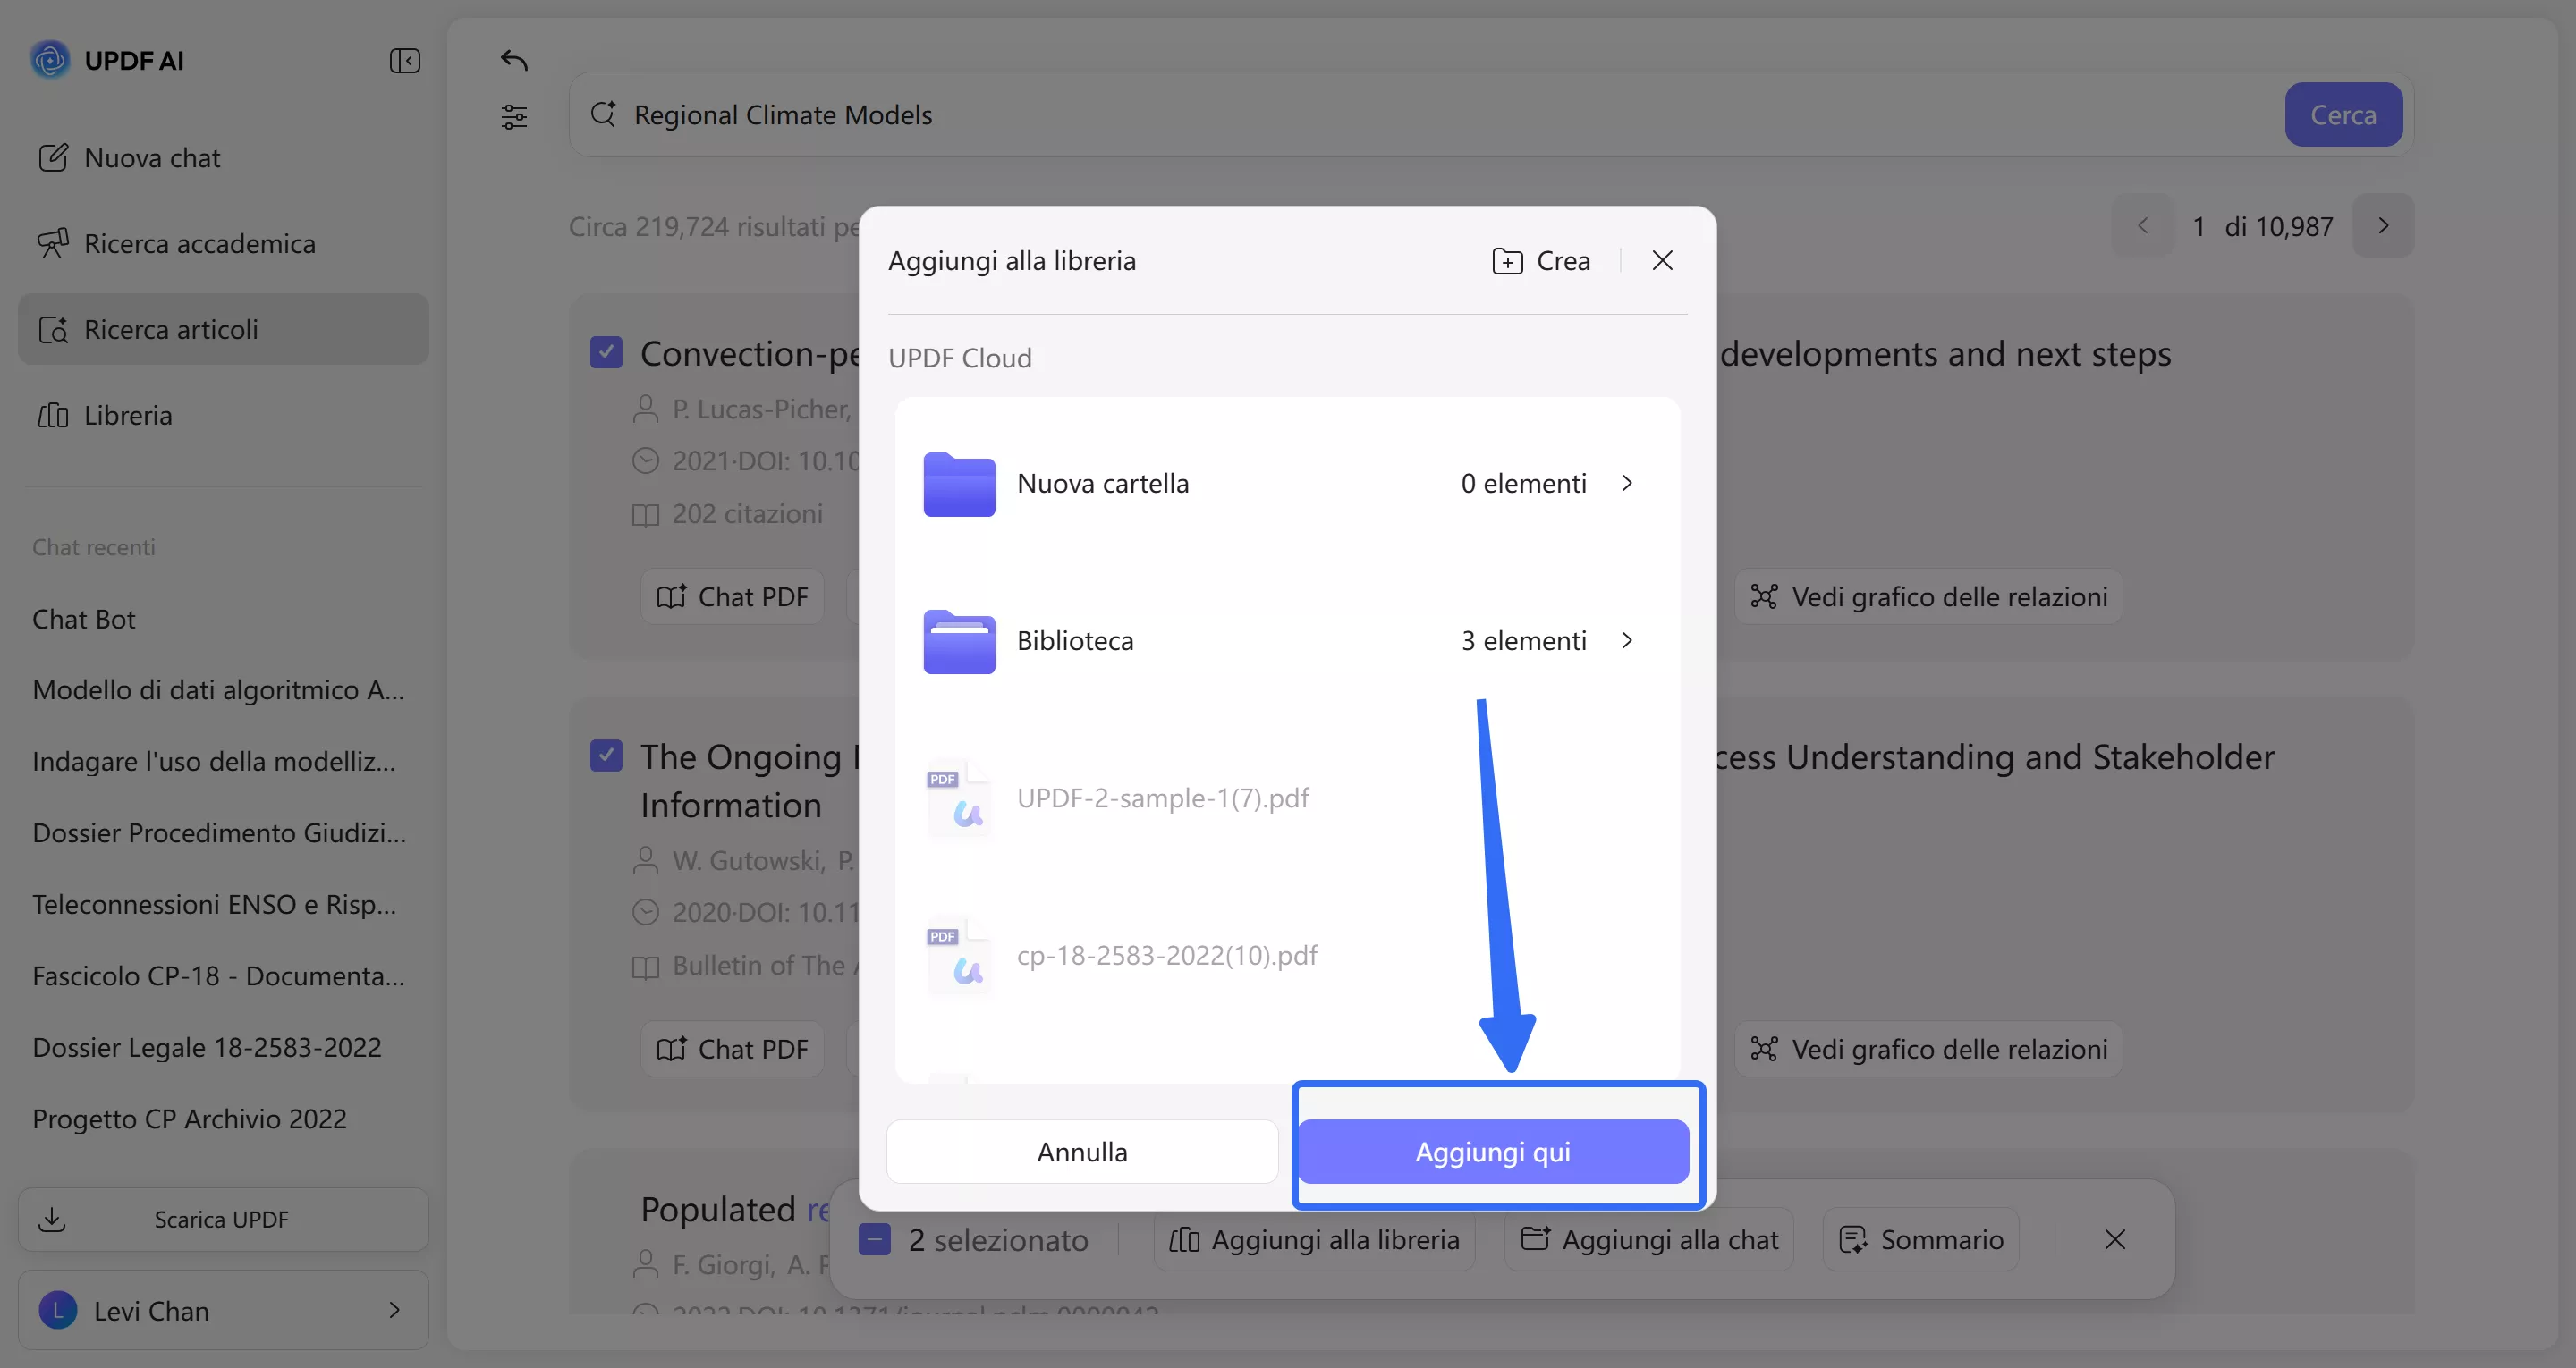Click Crea to create a new folder
The image size is (2576, 1368).
(x=1540, y=260)
